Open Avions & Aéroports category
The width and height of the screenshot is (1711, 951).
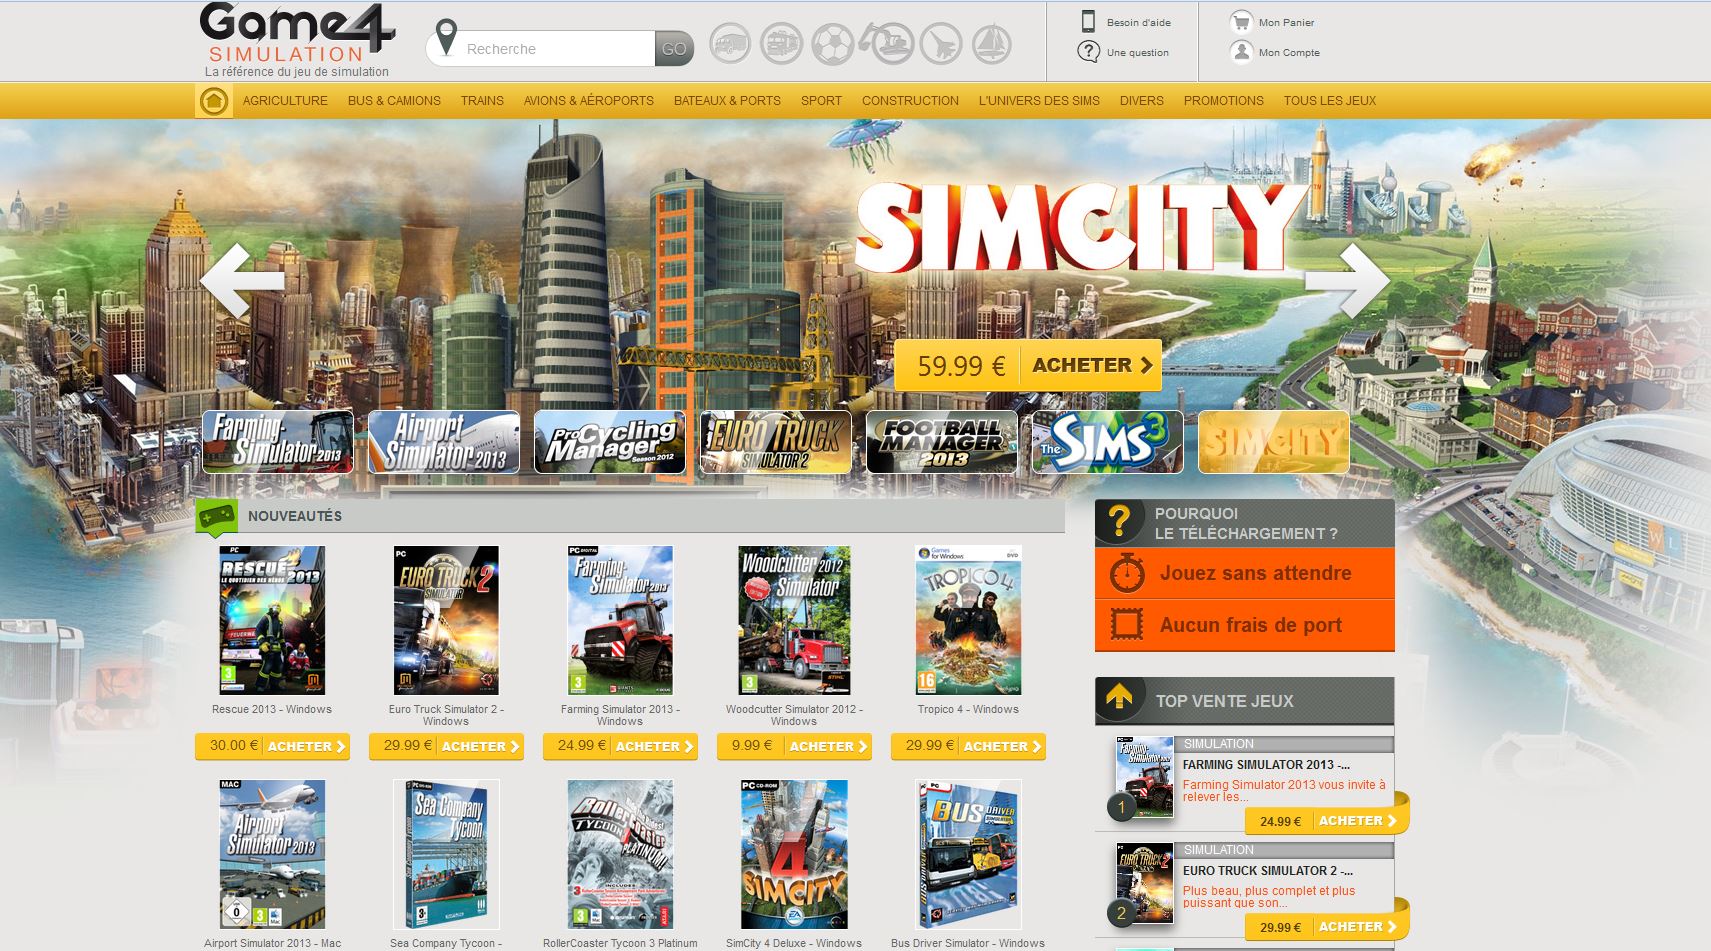point(589,101)
